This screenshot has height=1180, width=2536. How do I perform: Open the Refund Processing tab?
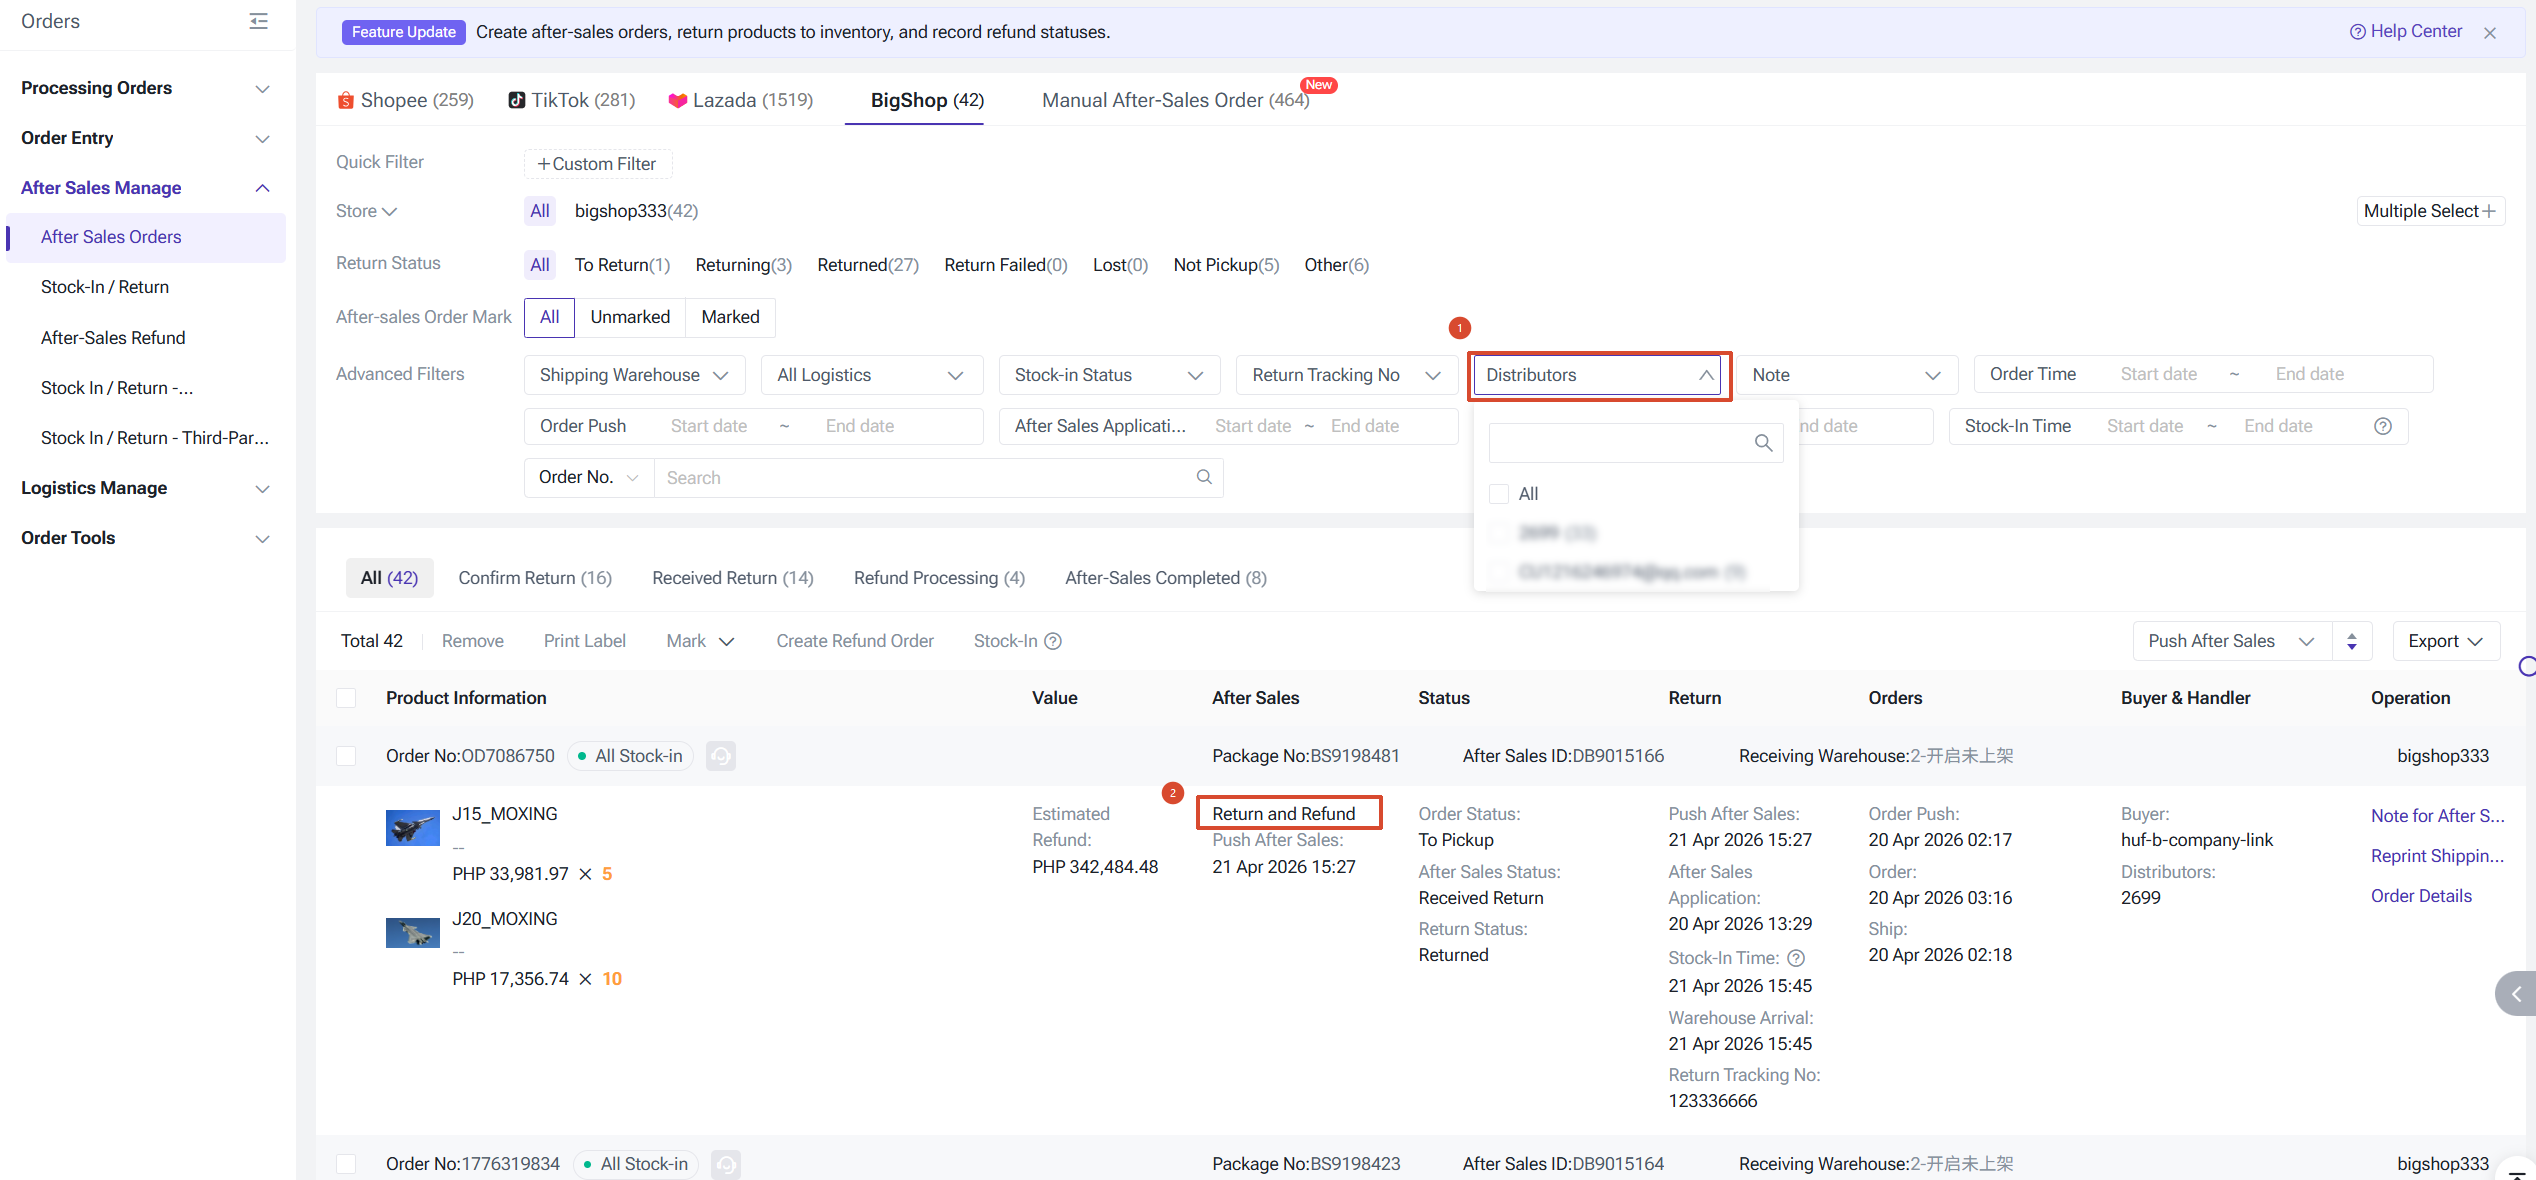(x=938, y=578)
